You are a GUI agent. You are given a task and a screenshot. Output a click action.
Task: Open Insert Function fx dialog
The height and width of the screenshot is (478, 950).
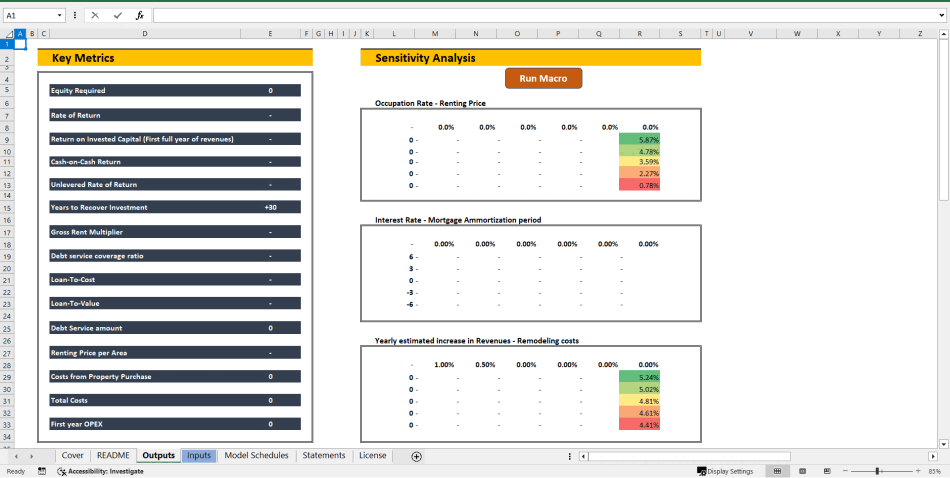(x=139, y=15)
